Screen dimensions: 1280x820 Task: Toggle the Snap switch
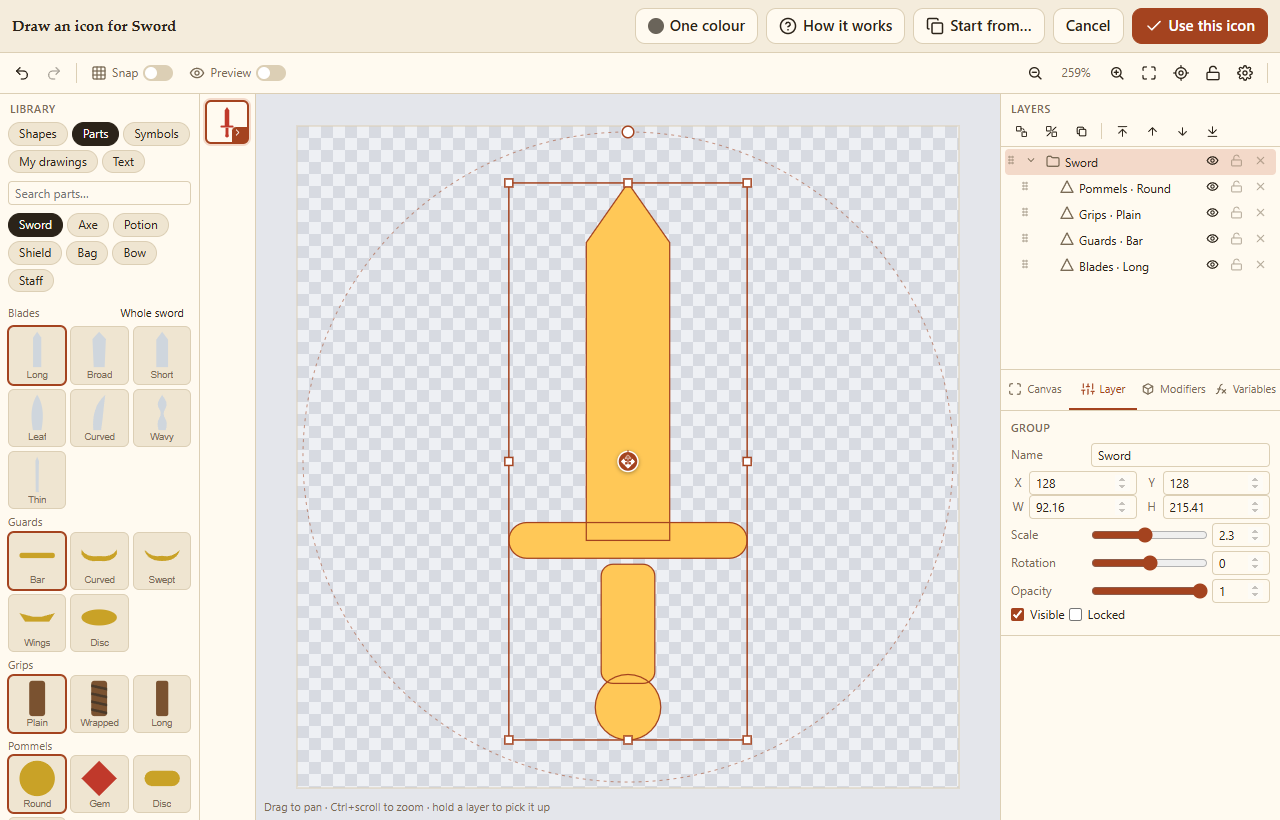click(158, 73)
